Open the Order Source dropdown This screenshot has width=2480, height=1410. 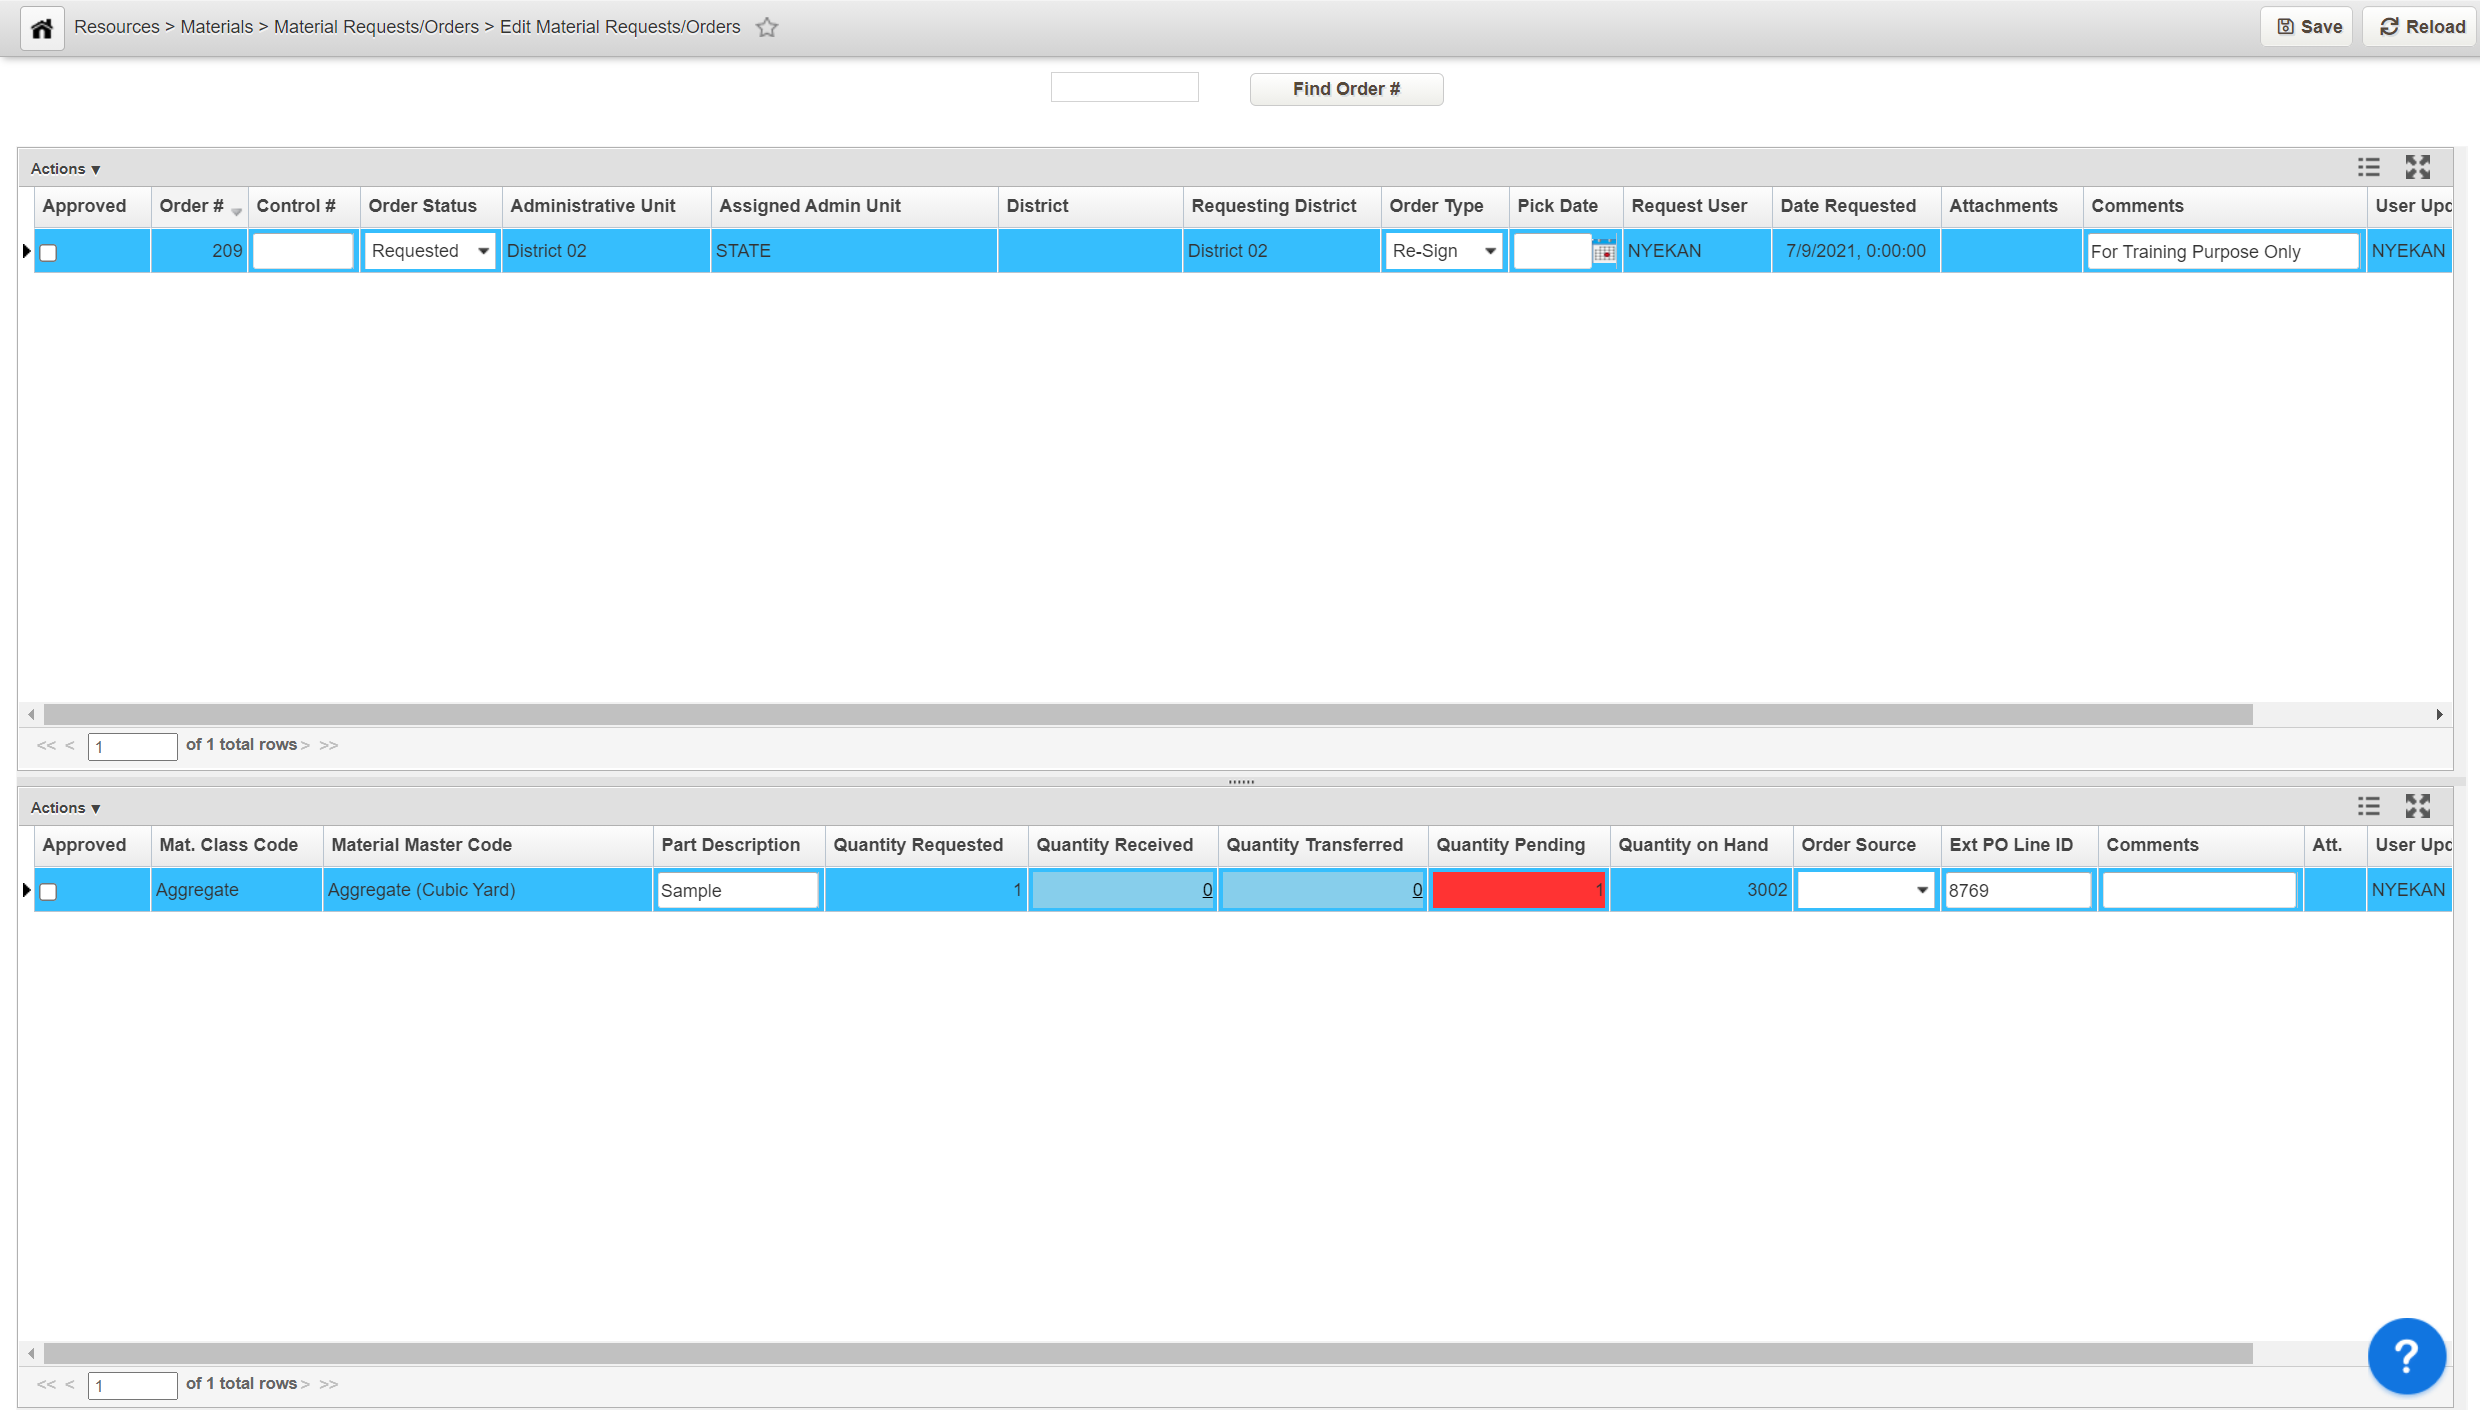tap(1865, 890)
